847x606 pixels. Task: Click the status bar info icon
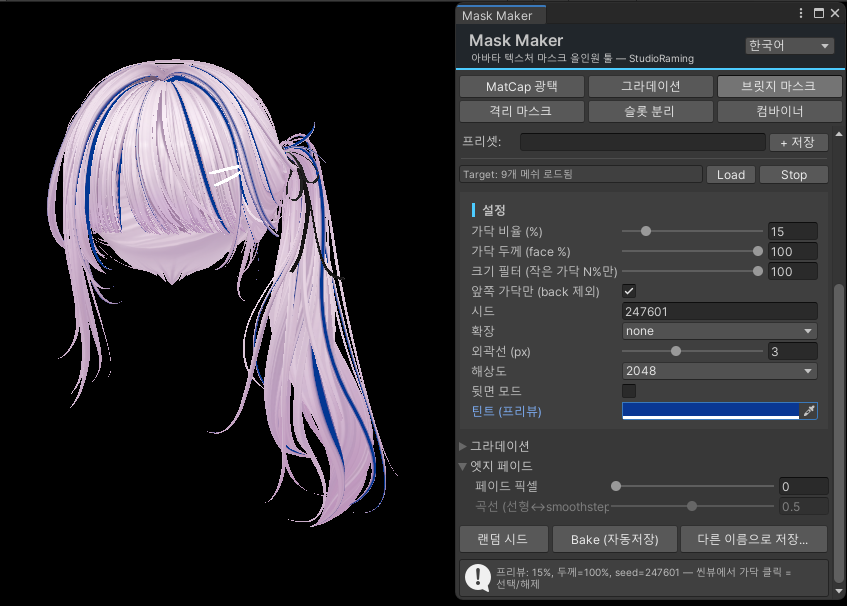(x=478, y=577)
